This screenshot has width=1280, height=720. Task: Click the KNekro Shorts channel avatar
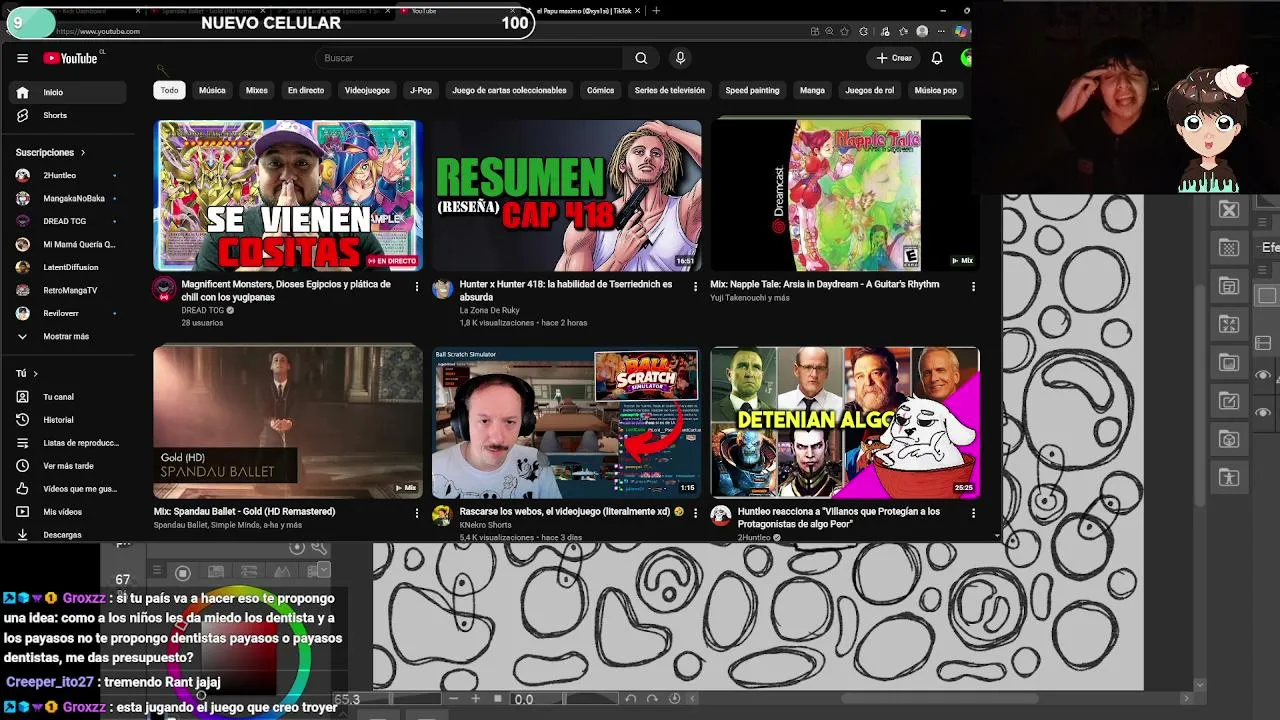[x=442, y=516]
